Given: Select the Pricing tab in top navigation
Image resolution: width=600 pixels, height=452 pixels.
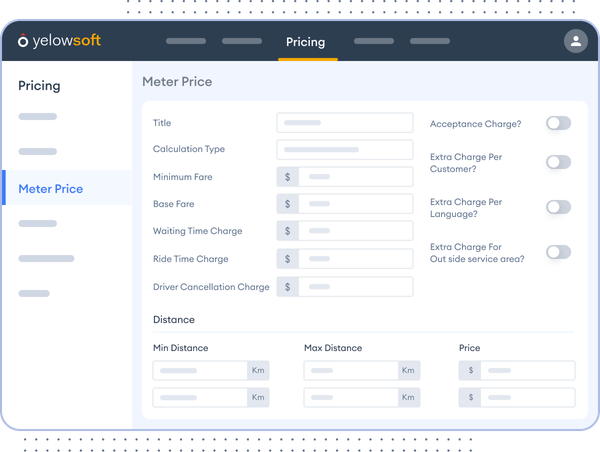Looking at the screenshot, I should 305,42.
